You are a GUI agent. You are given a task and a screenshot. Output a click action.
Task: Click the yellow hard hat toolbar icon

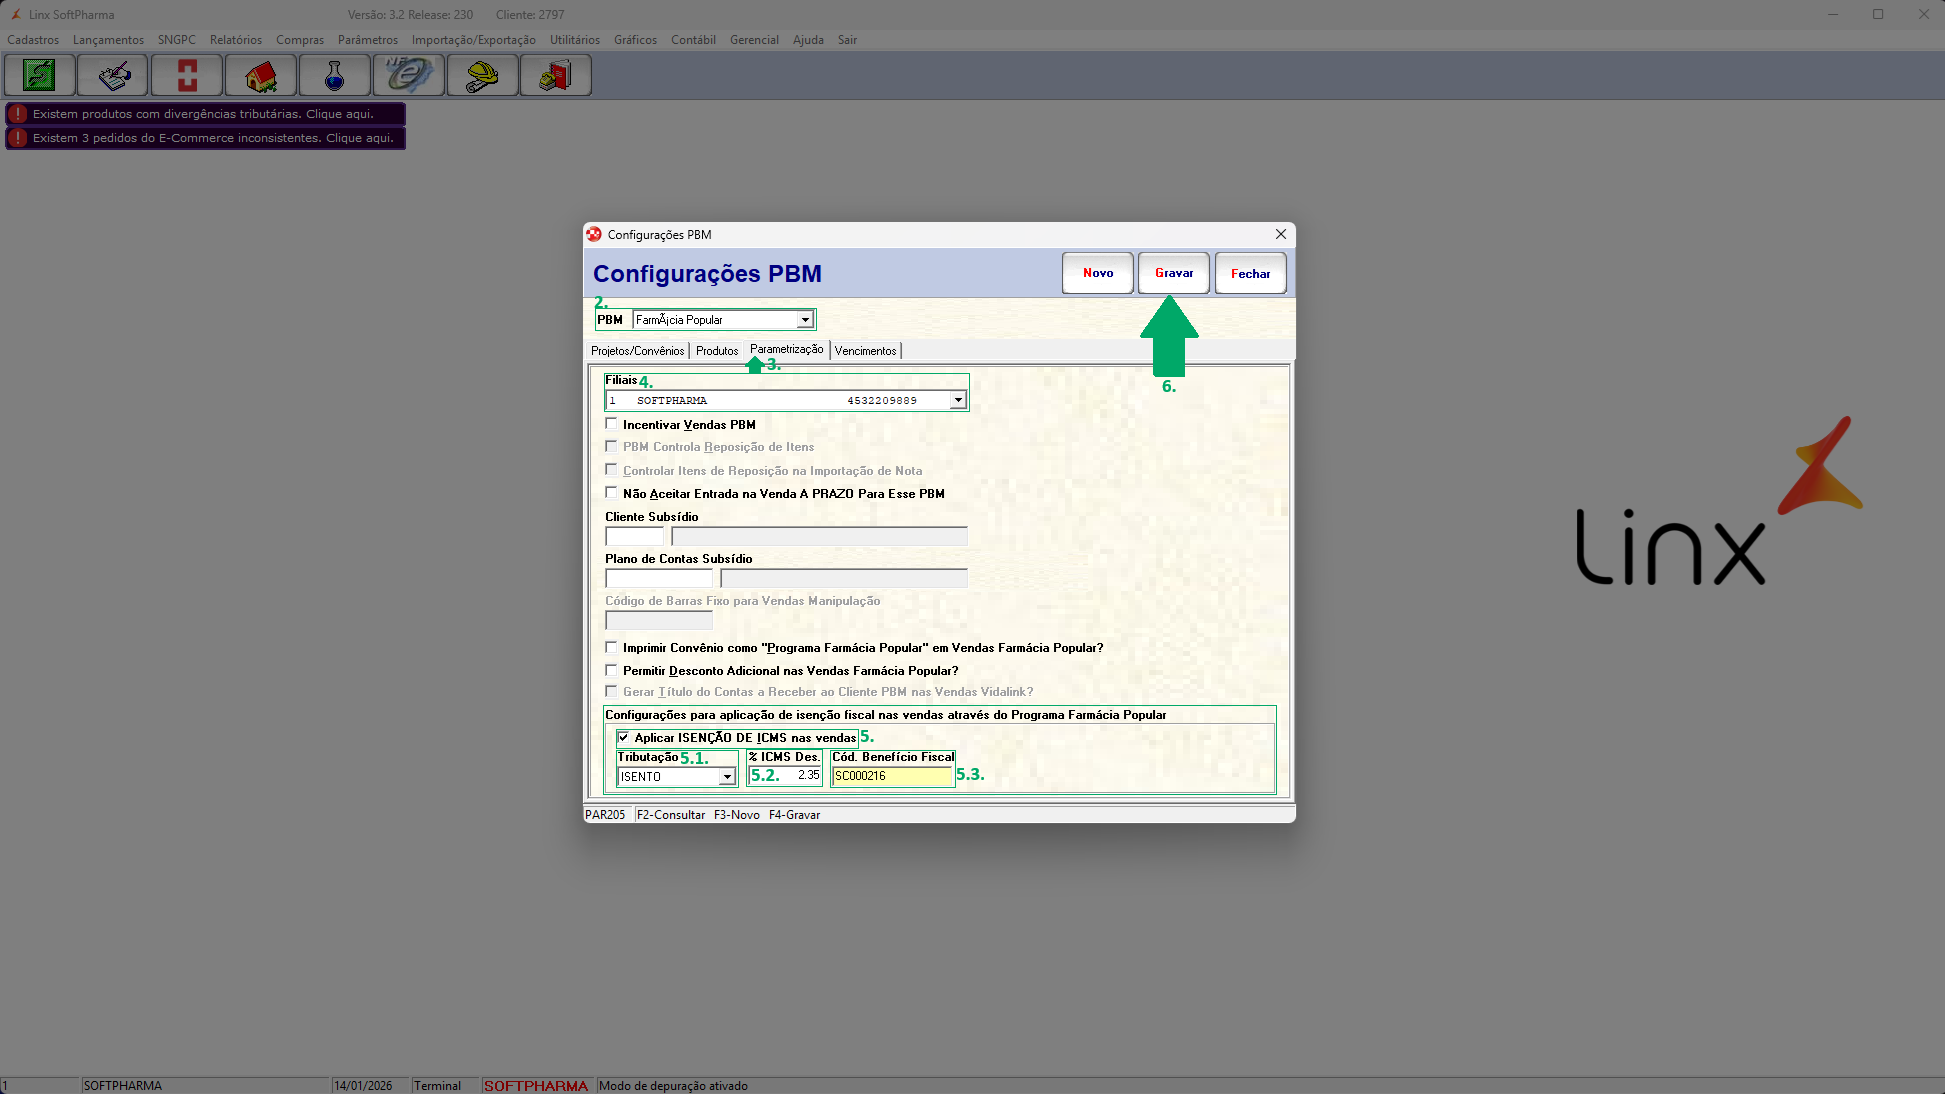[483, 76]
